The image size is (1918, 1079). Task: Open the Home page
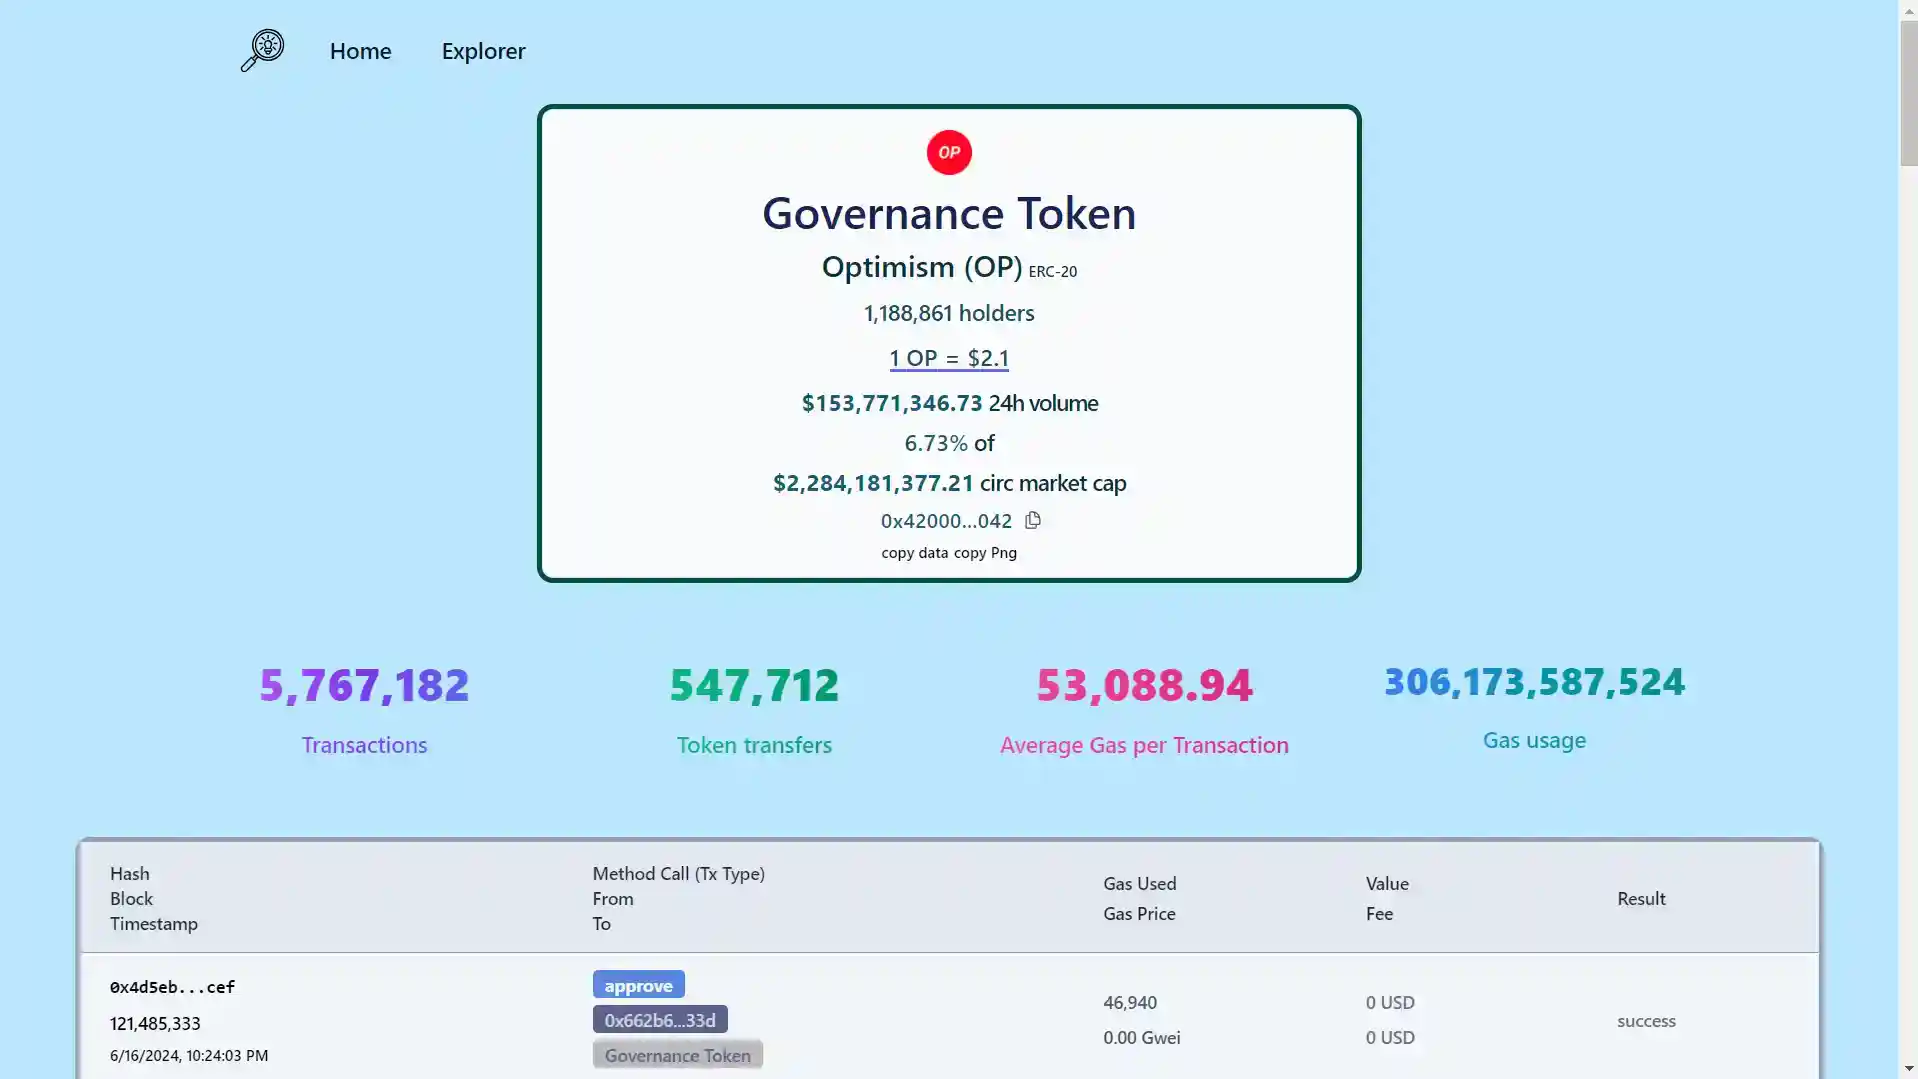360,50
